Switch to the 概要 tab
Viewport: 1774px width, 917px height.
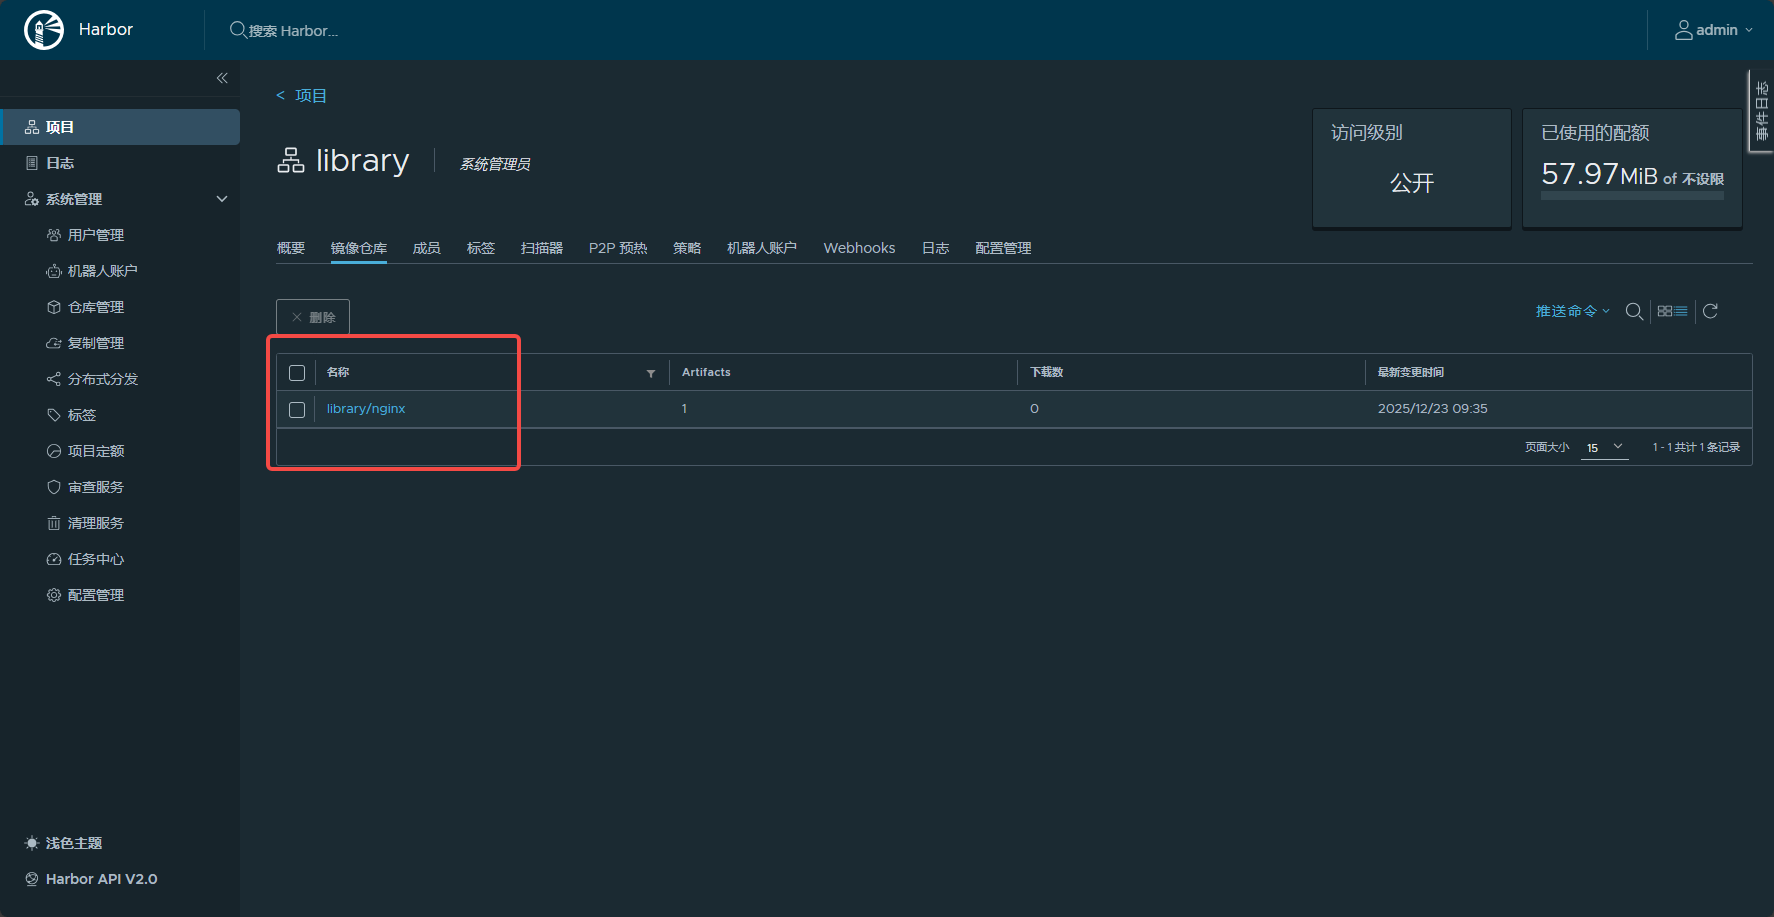pos(291,248)
